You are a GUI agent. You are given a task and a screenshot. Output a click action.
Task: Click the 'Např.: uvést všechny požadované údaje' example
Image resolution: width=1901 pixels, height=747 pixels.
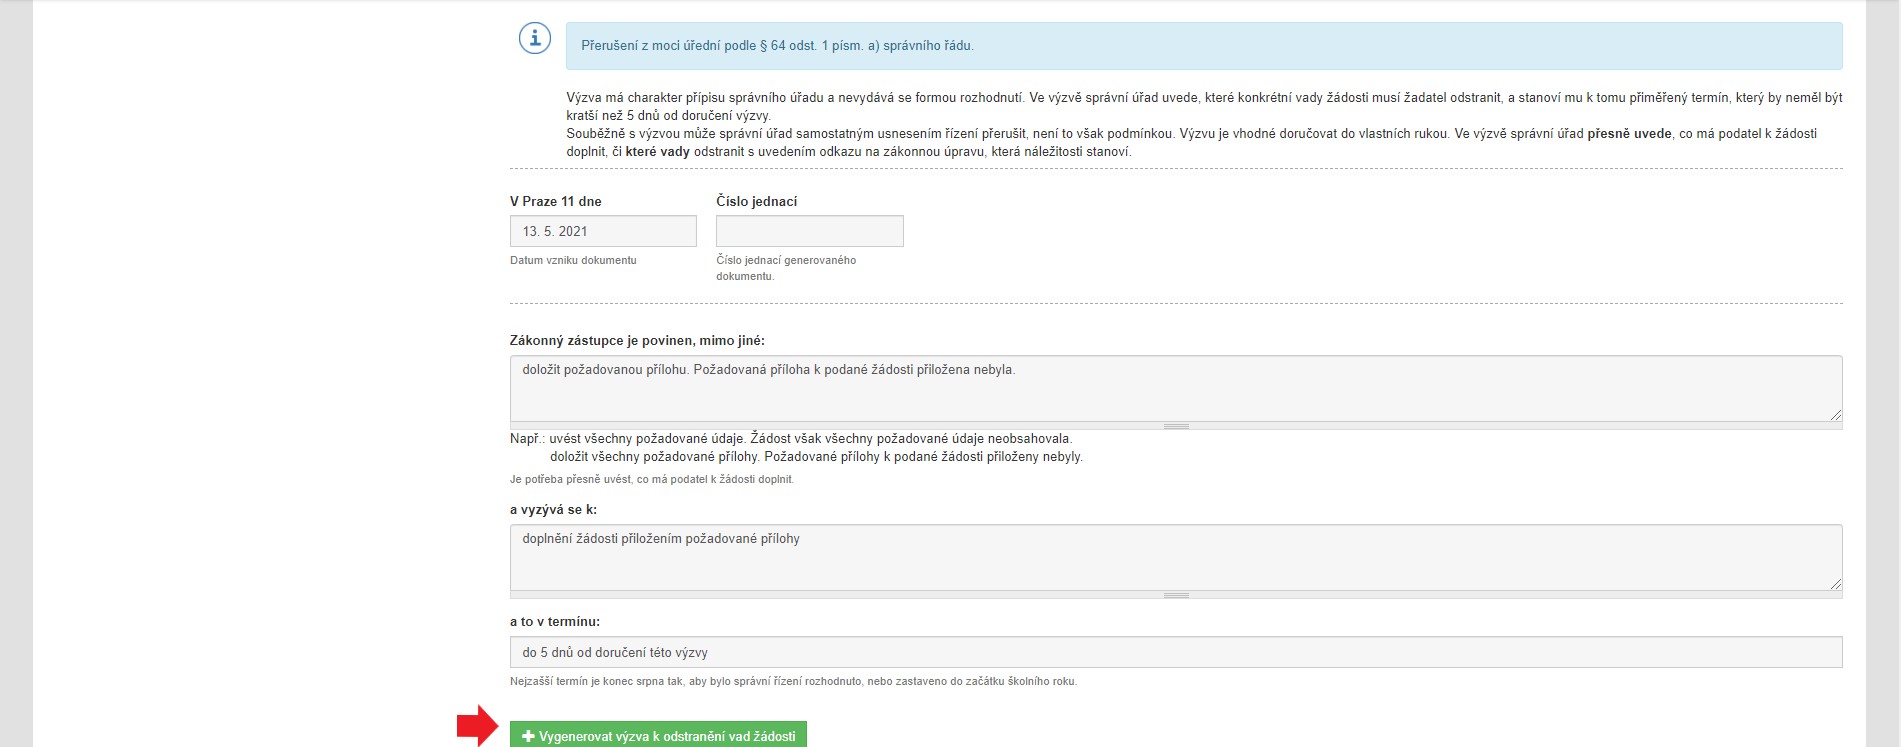[791, 438]
